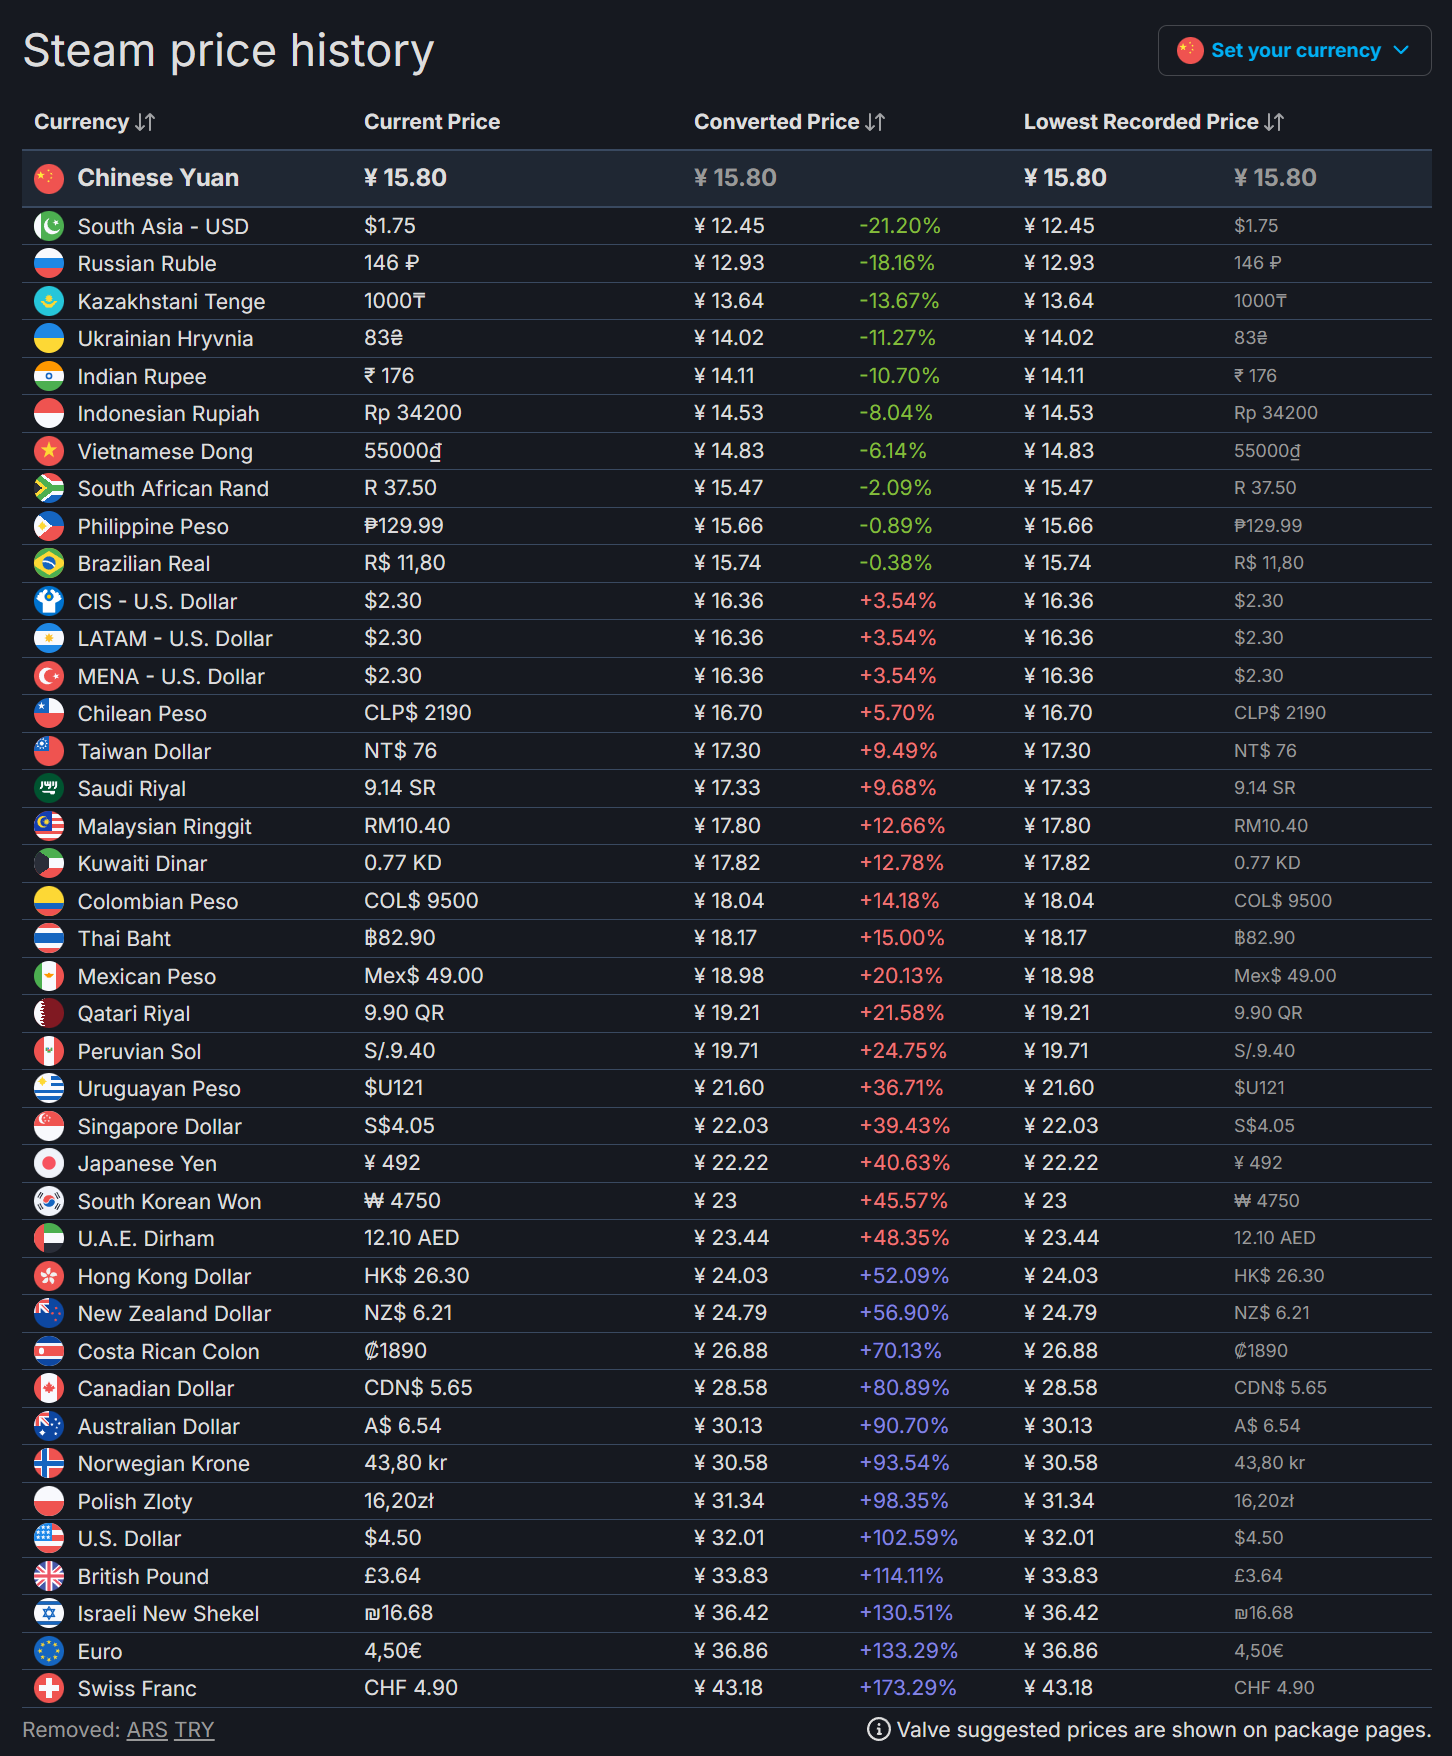Image resolution: width=1452 pixels, height=1756 pixels.
Task: Click the Chilean Peso flag icon
Action: 49,714
